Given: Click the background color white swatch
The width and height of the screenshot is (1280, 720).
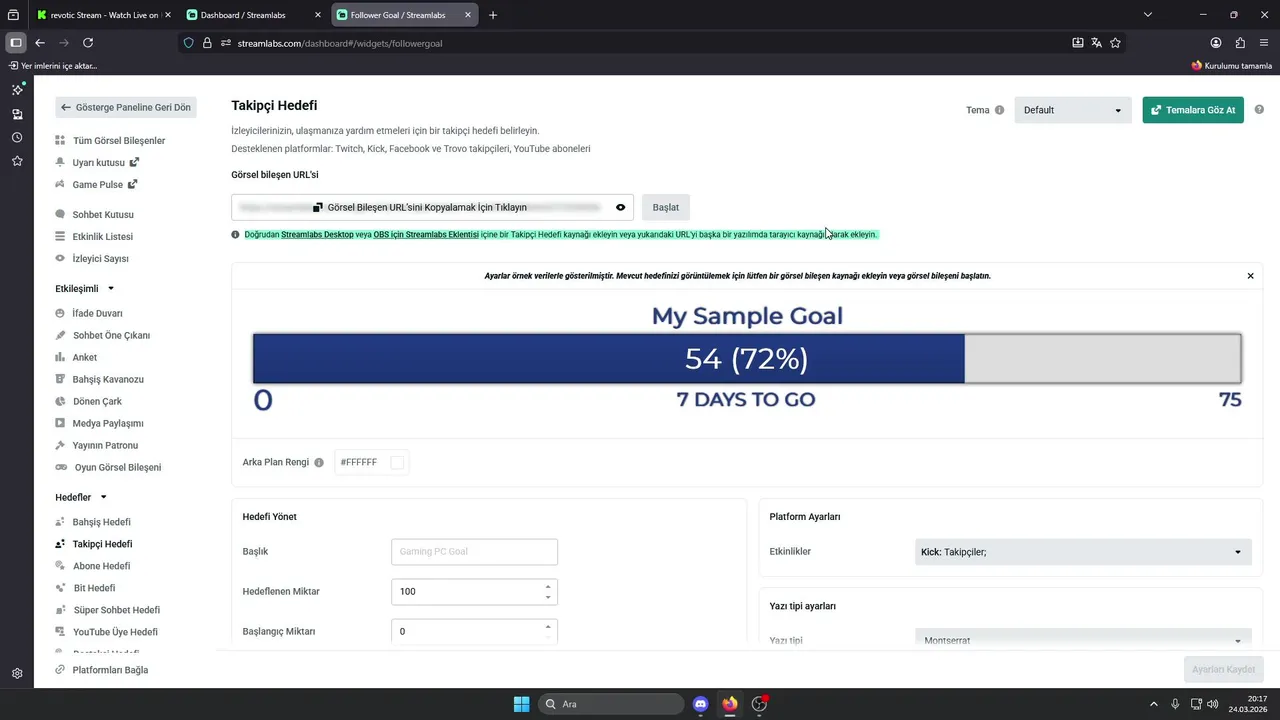Looking at the screenshot, I should (x=397, y=462).
